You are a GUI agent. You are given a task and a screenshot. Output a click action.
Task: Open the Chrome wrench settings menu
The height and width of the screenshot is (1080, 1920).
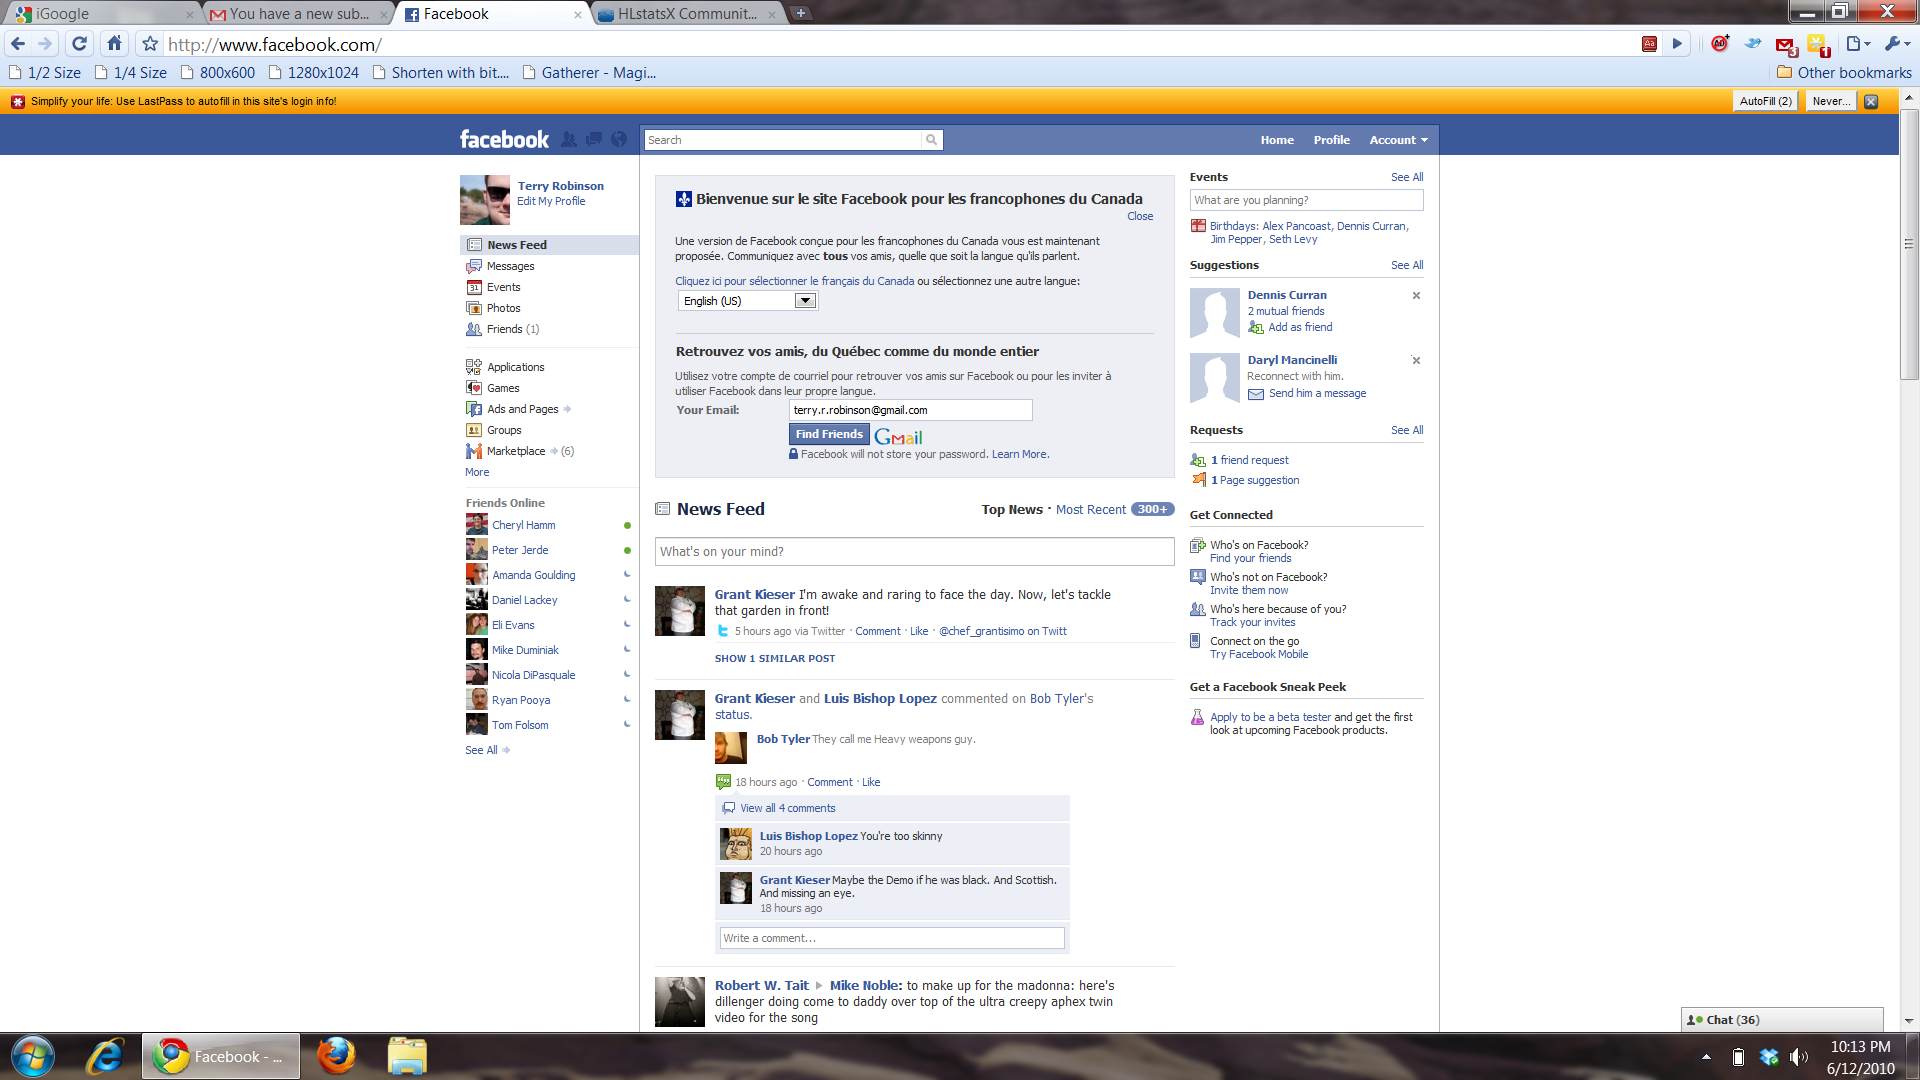click(x=1896, y=43)
